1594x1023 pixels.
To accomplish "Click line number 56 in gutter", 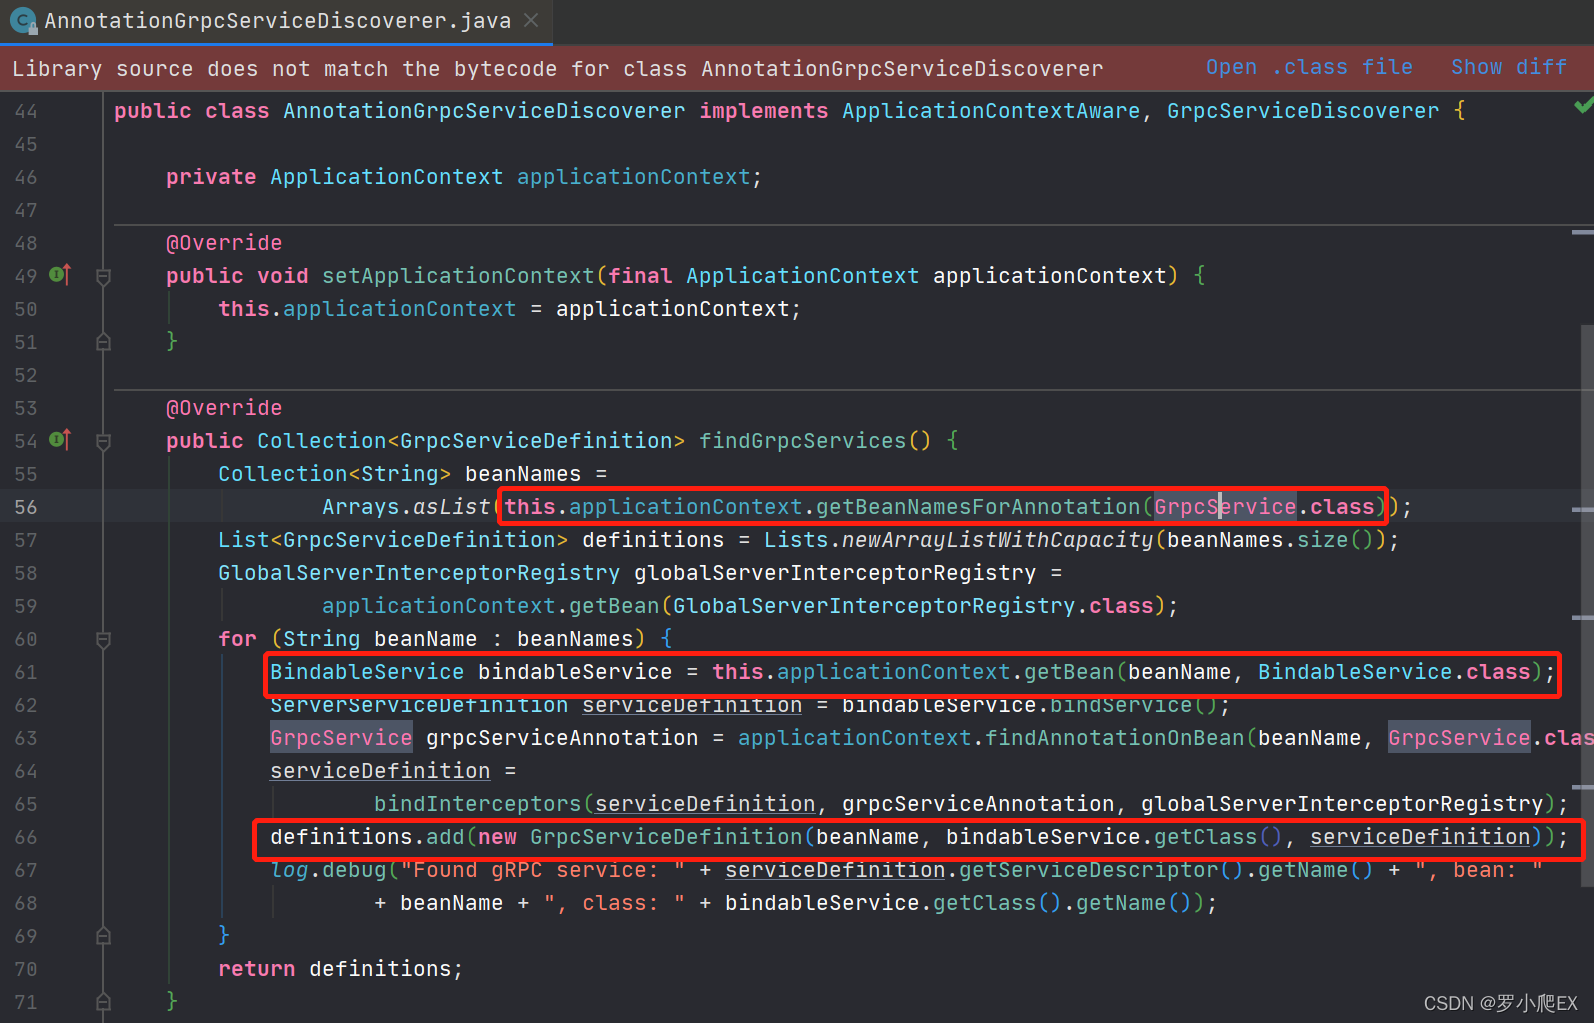I will 26,507.
